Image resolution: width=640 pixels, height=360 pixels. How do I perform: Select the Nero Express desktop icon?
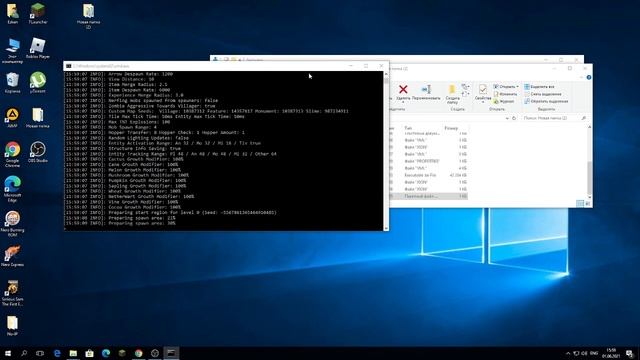12,256
